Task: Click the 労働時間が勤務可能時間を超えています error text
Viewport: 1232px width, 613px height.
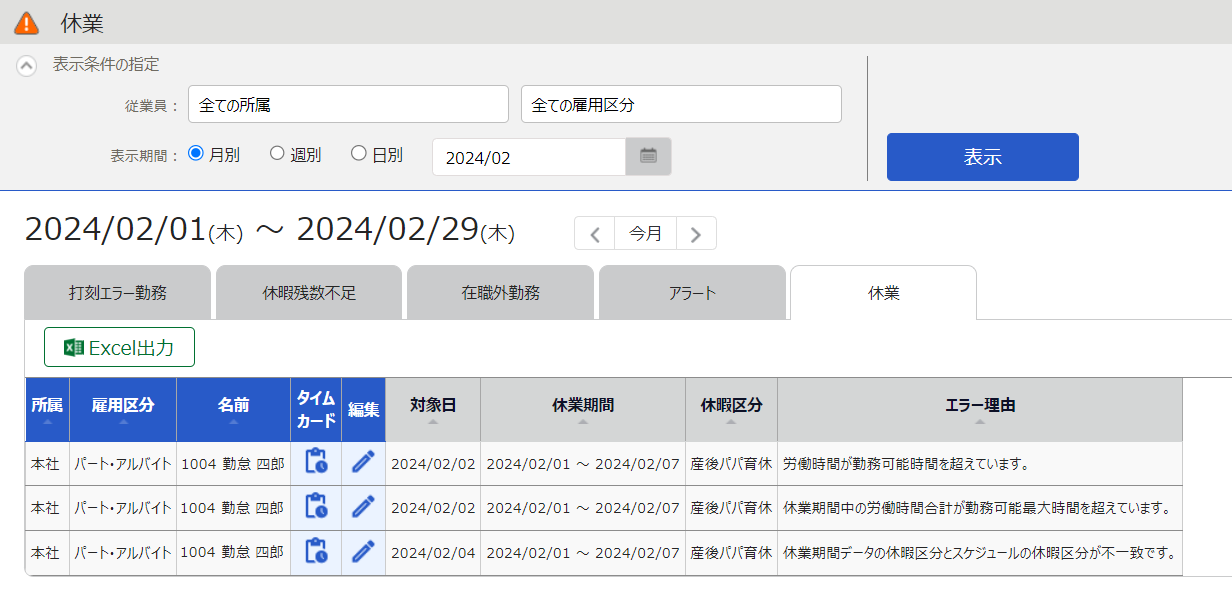Action: click(x=906, y=464)
